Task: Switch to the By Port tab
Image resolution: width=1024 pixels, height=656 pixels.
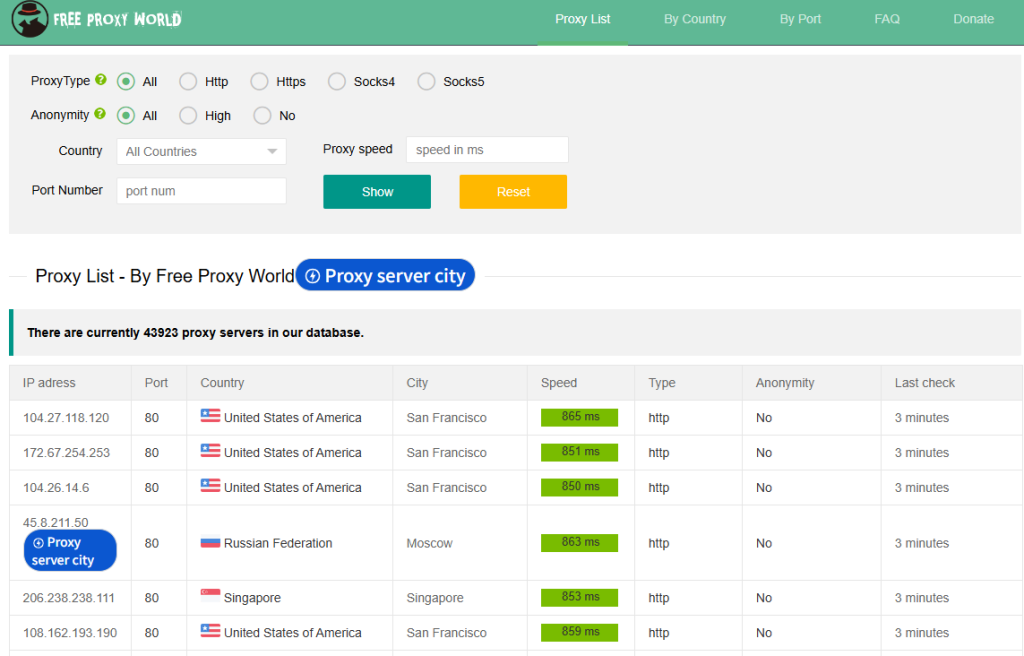Action: [800, 20]
